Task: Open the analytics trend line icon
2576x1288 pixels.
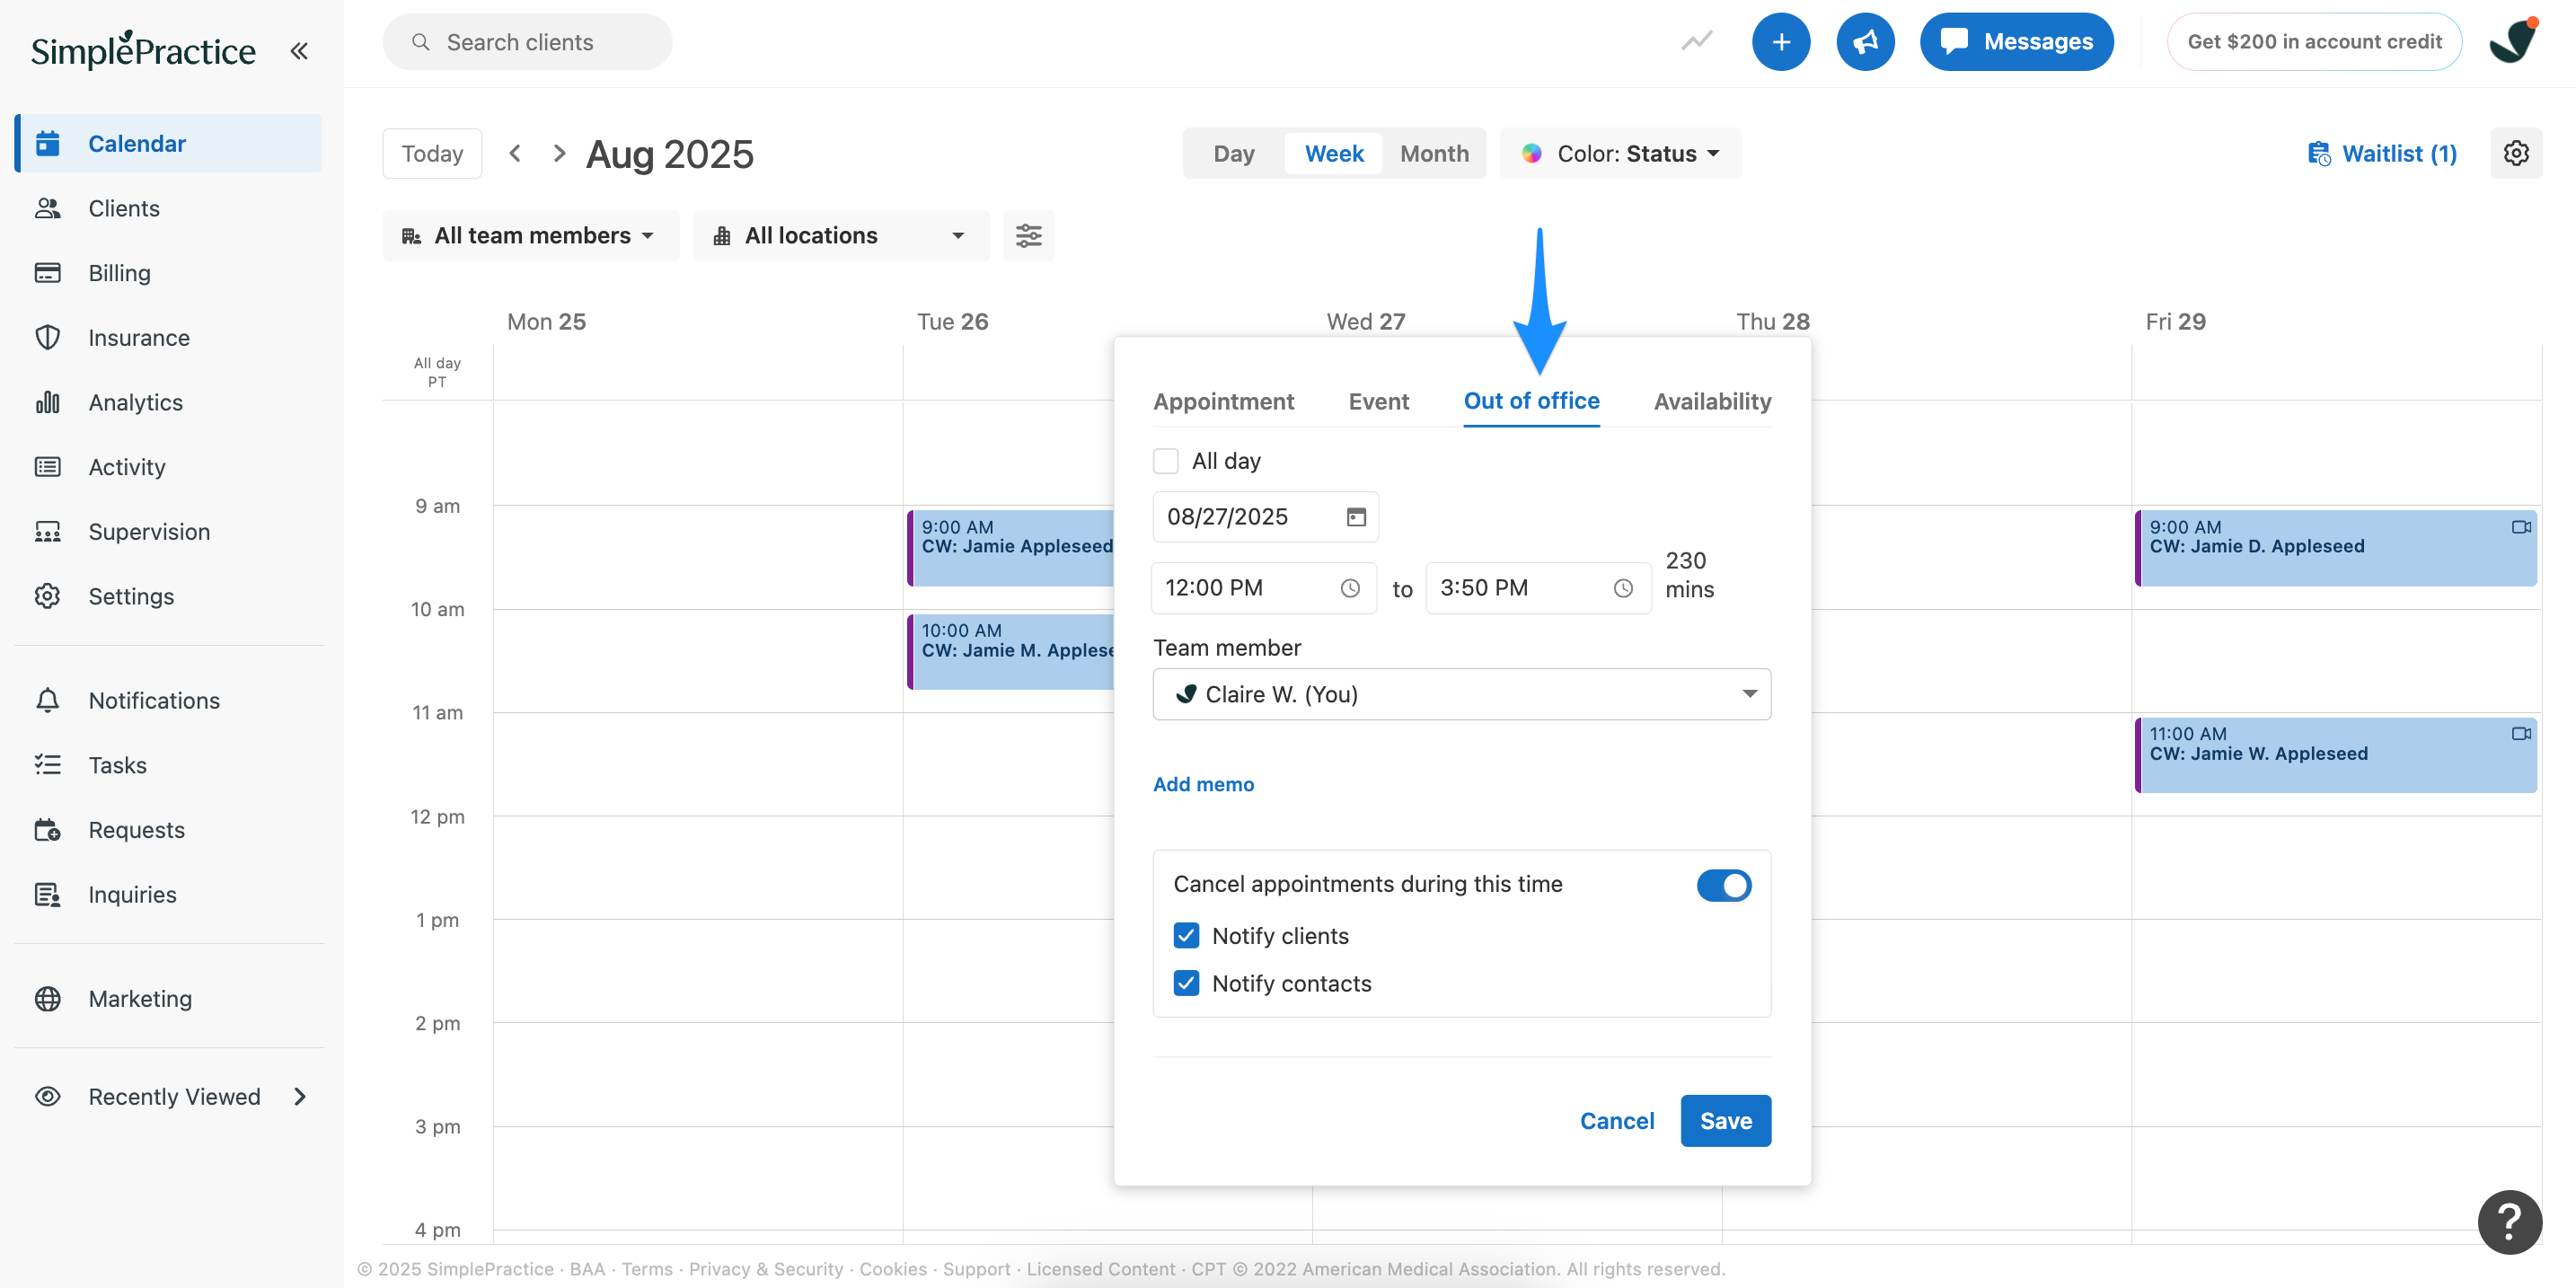Action: pos(1697,41)
